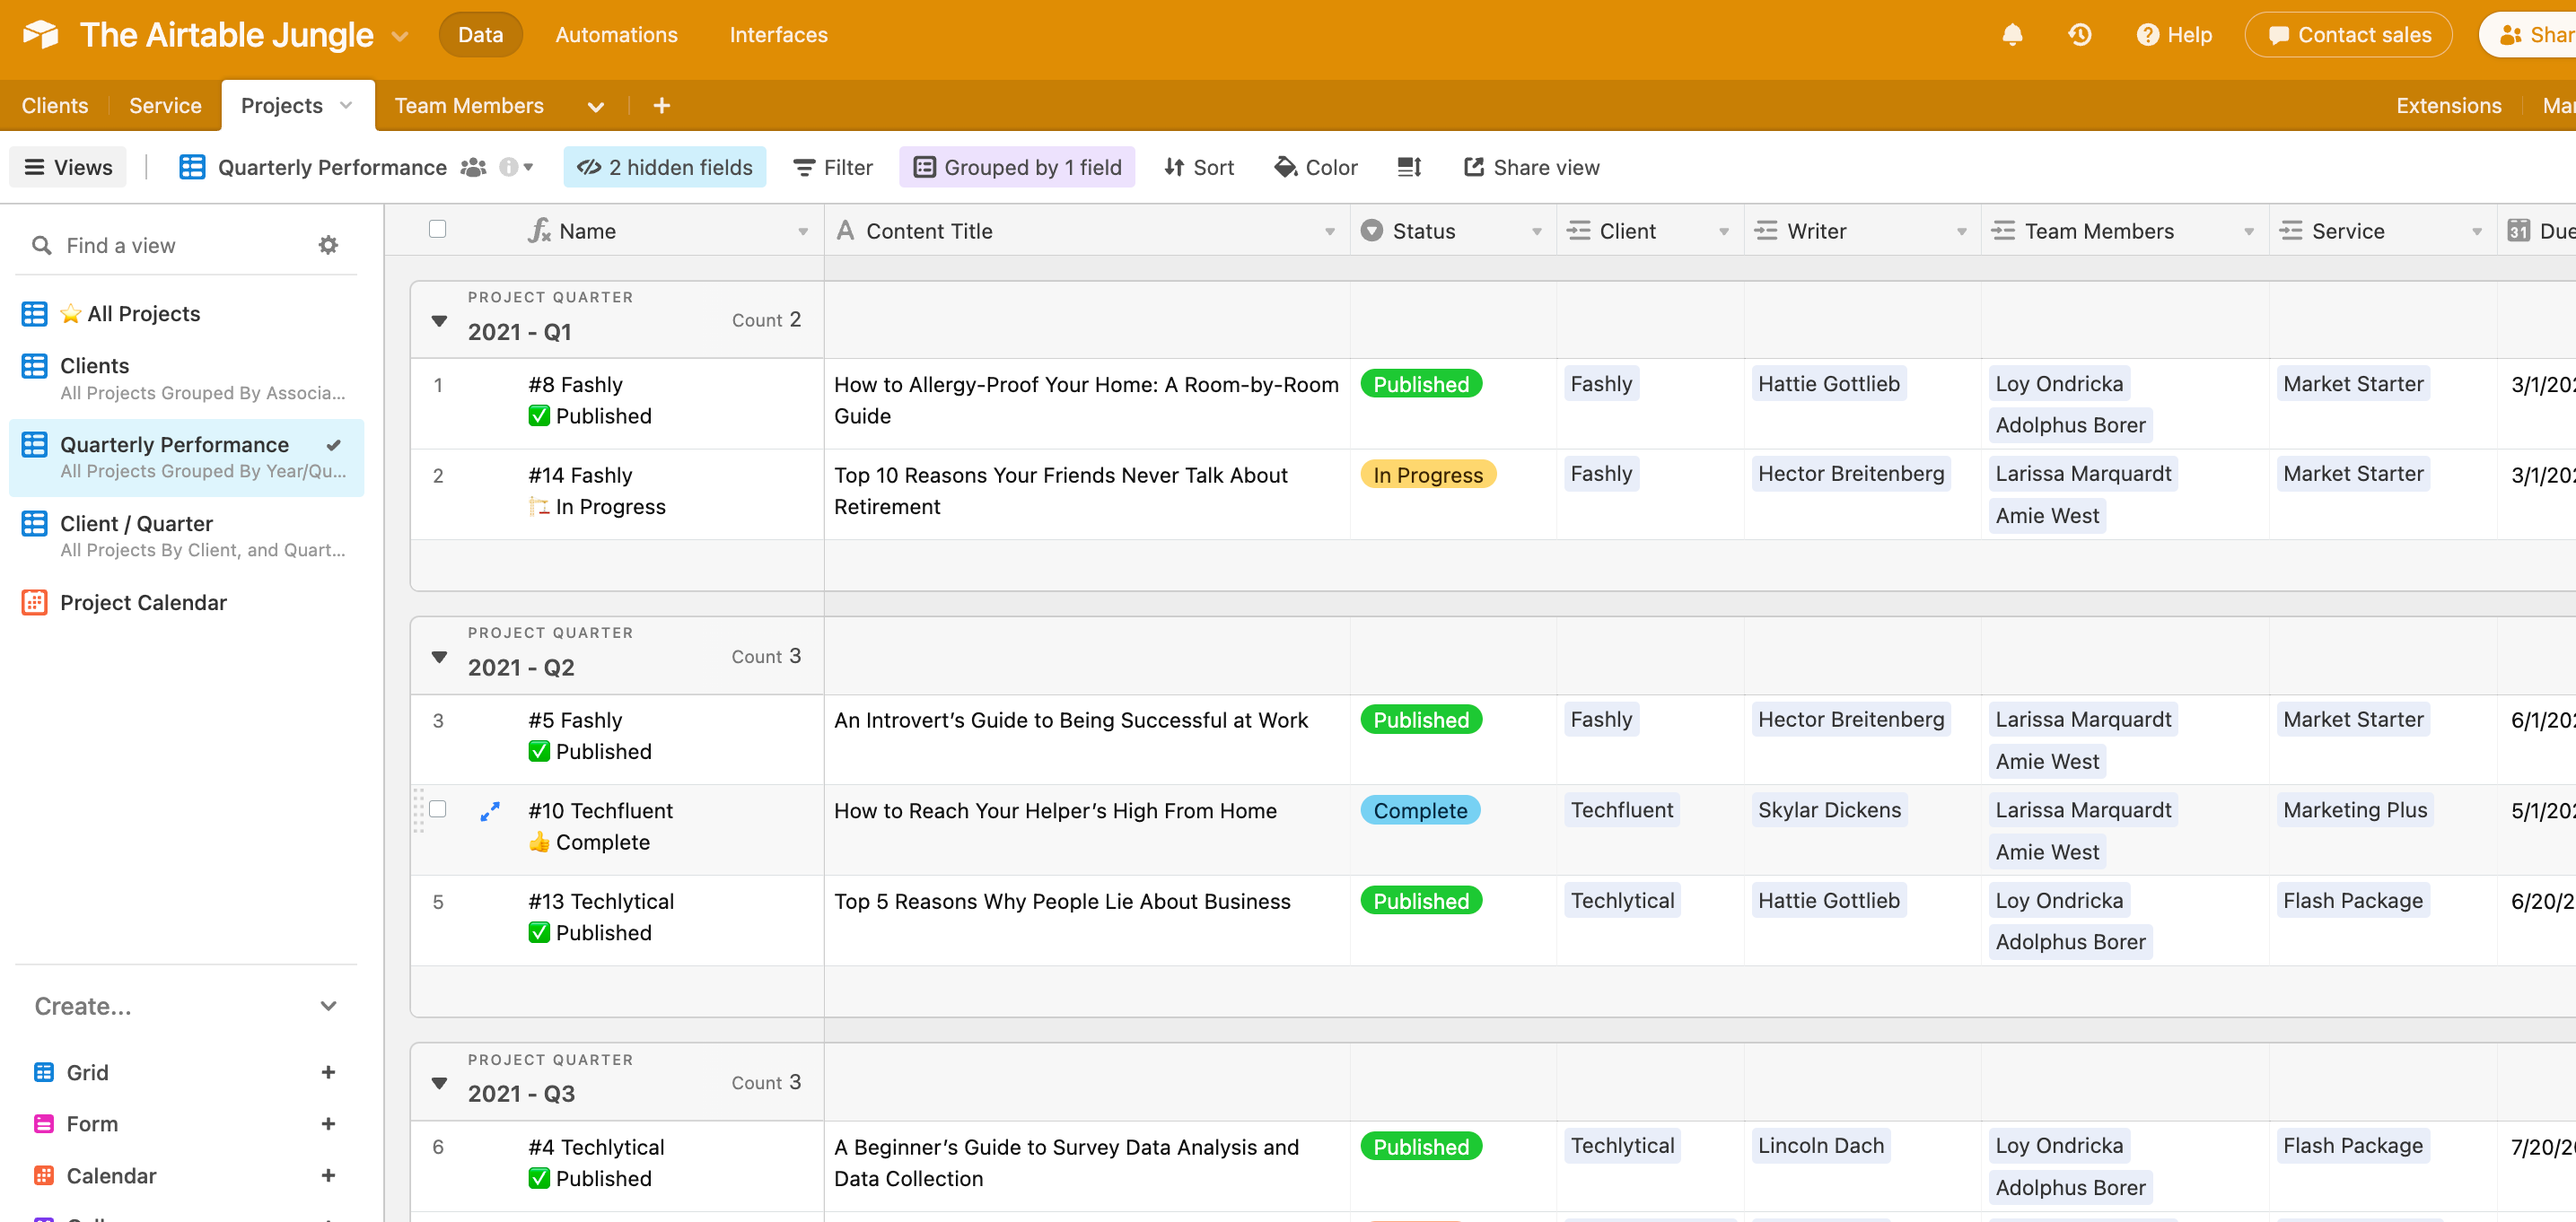The height and width of the screenshot is (1222, 2576).
Task: Open the Team Members column dropdown
Action: (x=2248, y=232)
